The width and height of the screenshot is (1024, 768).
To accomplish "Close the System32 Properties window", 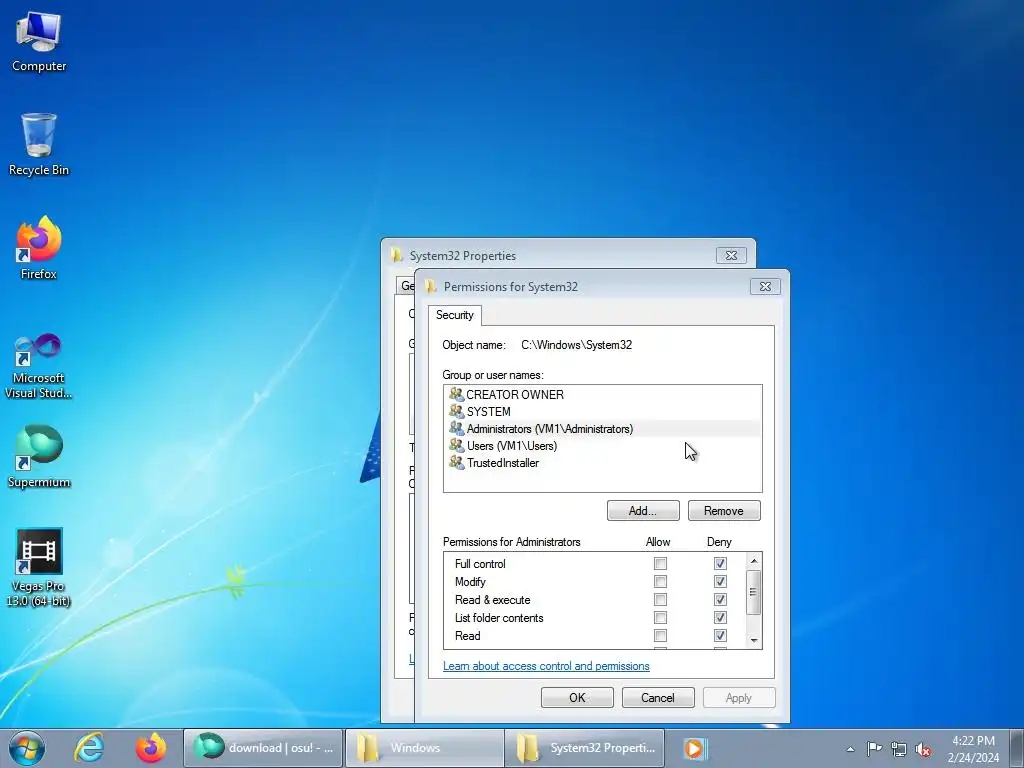I will [x=731, y=255].
